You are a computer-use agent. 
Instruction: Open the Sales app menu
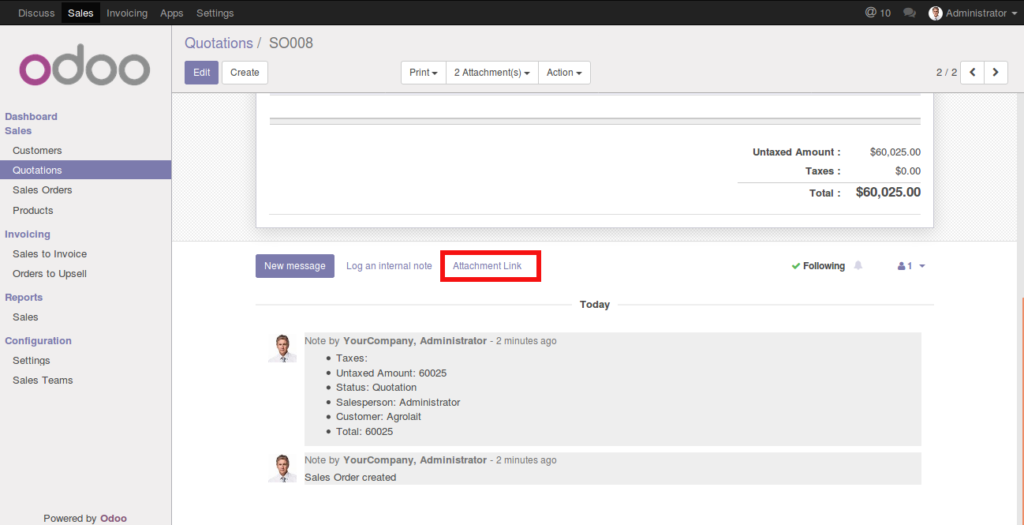click(81, 13)
